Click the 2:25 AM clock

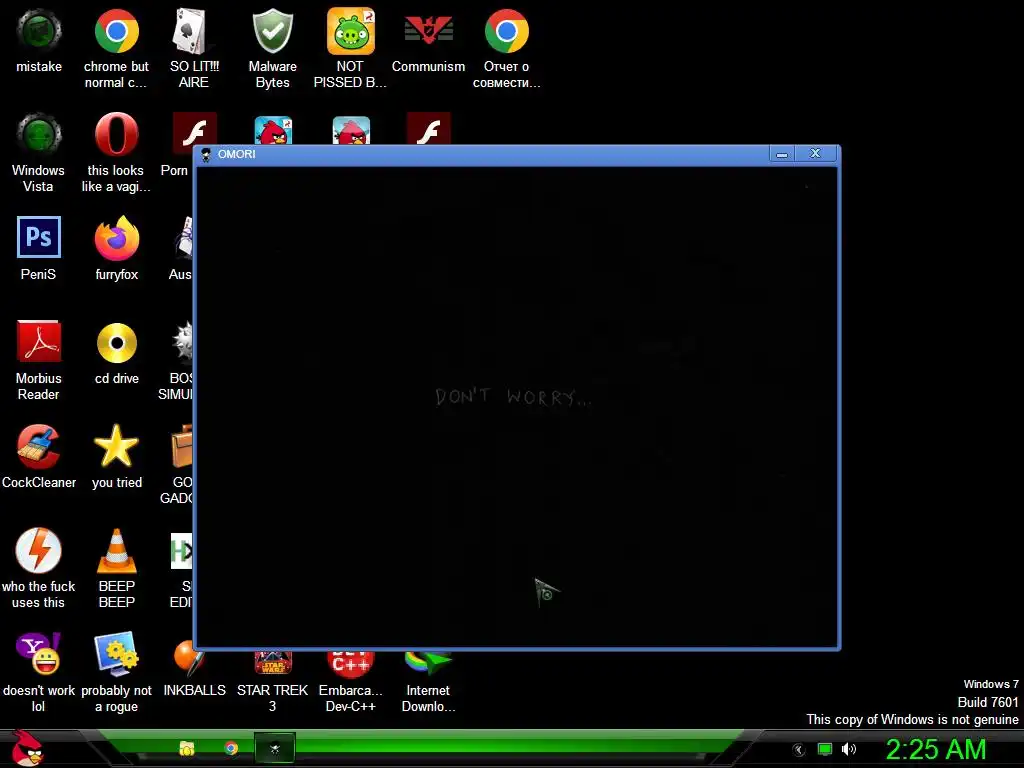point(935,749)
